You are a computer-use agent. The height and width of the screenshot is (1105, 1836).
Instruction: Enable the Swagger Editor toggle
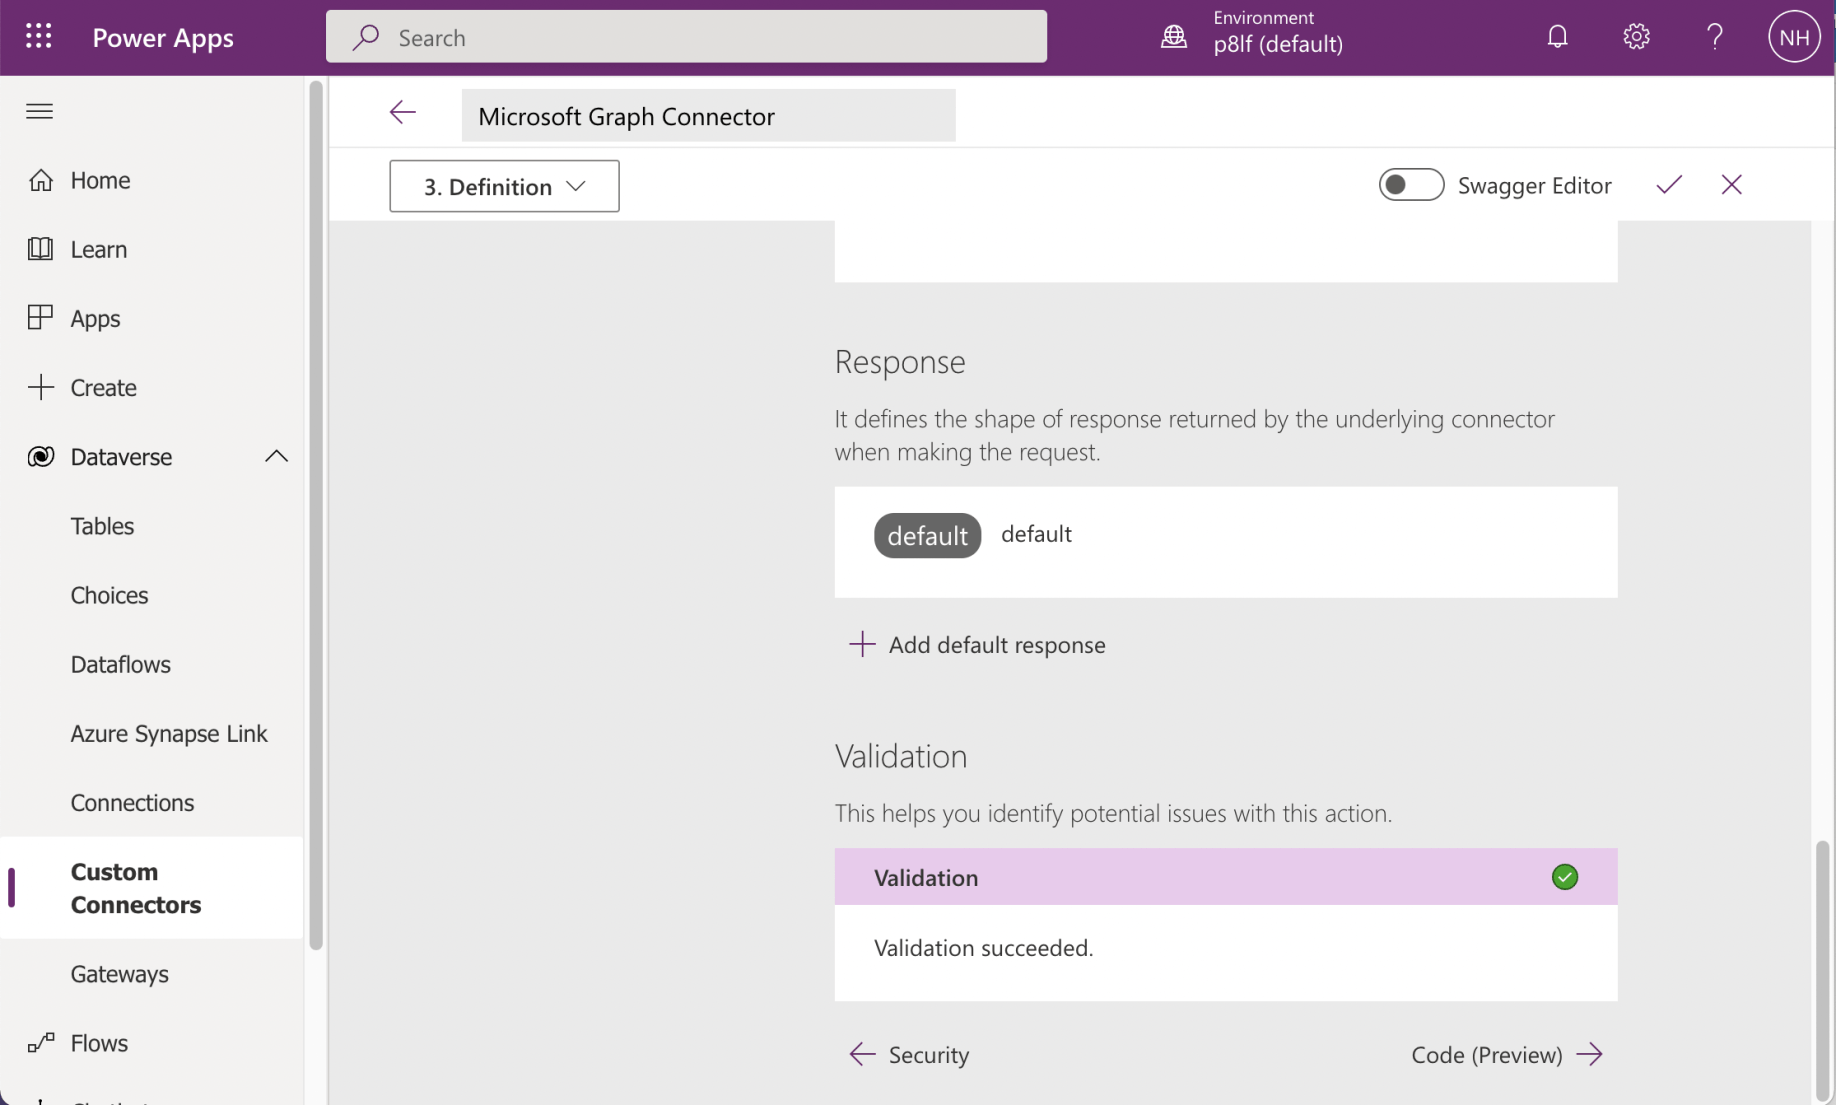(1410, 185)
